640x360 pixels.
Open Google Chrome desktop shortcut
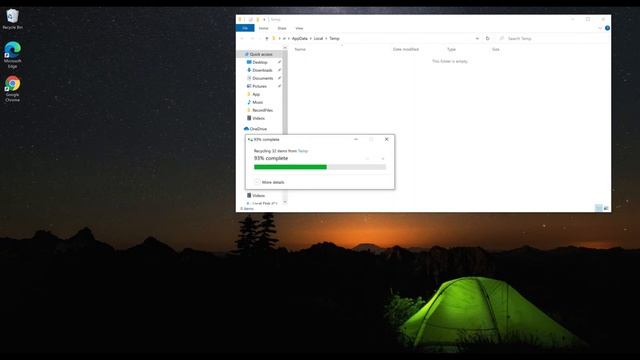pos(12,89)
